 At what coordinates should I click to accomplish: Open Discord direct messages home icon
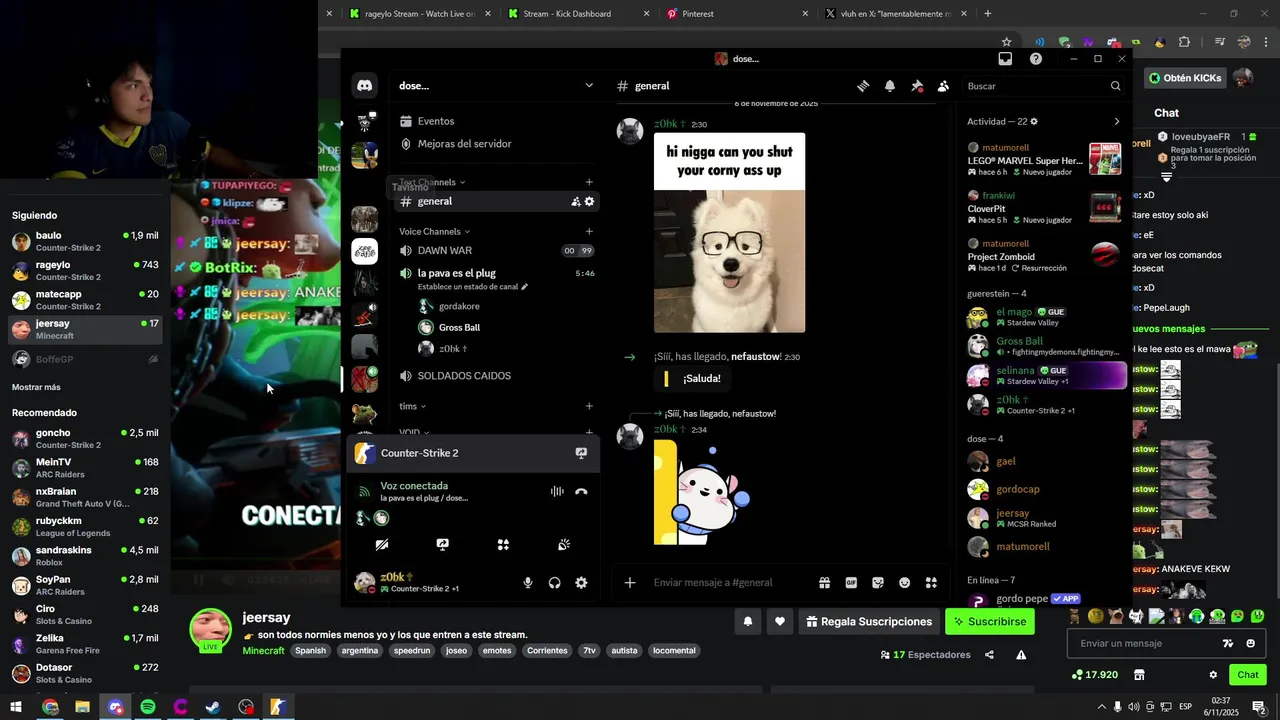pos(365,86)
